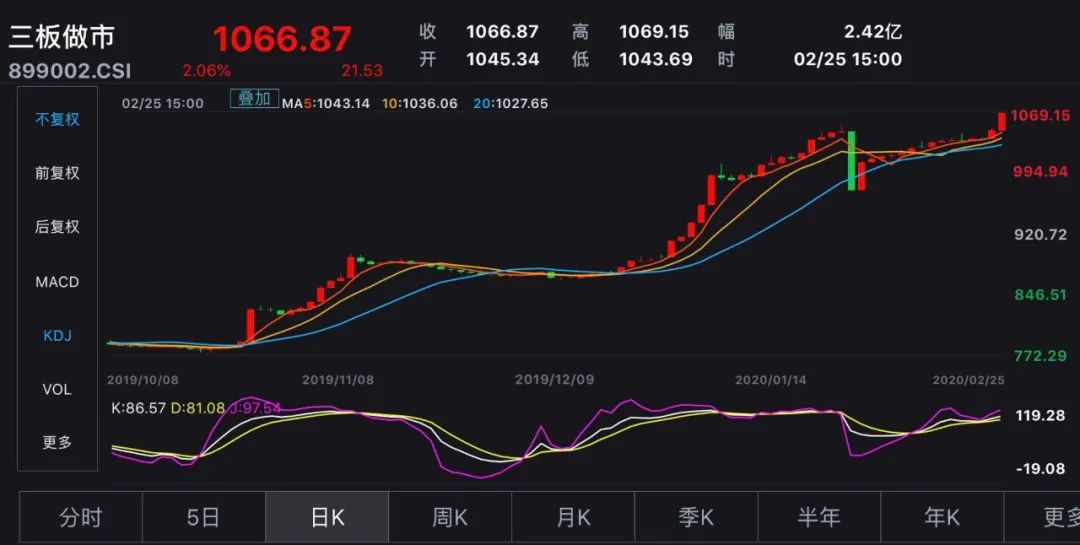
Task: Click the 2020/01/14 date axis label
Action: [x=771, y=380]
